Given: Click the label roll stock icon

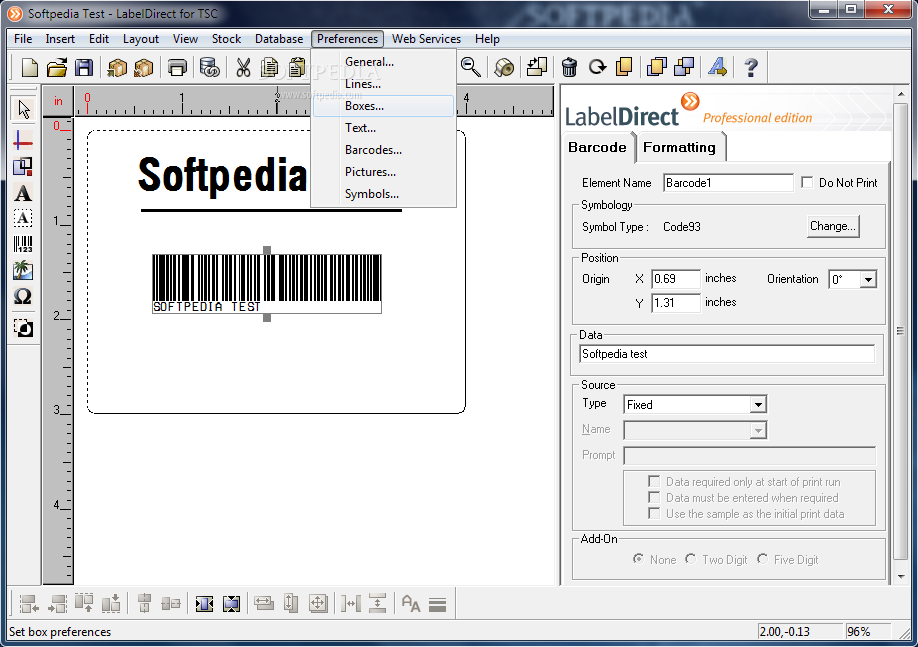Looking at the screenshot, I should click(503, 67).
